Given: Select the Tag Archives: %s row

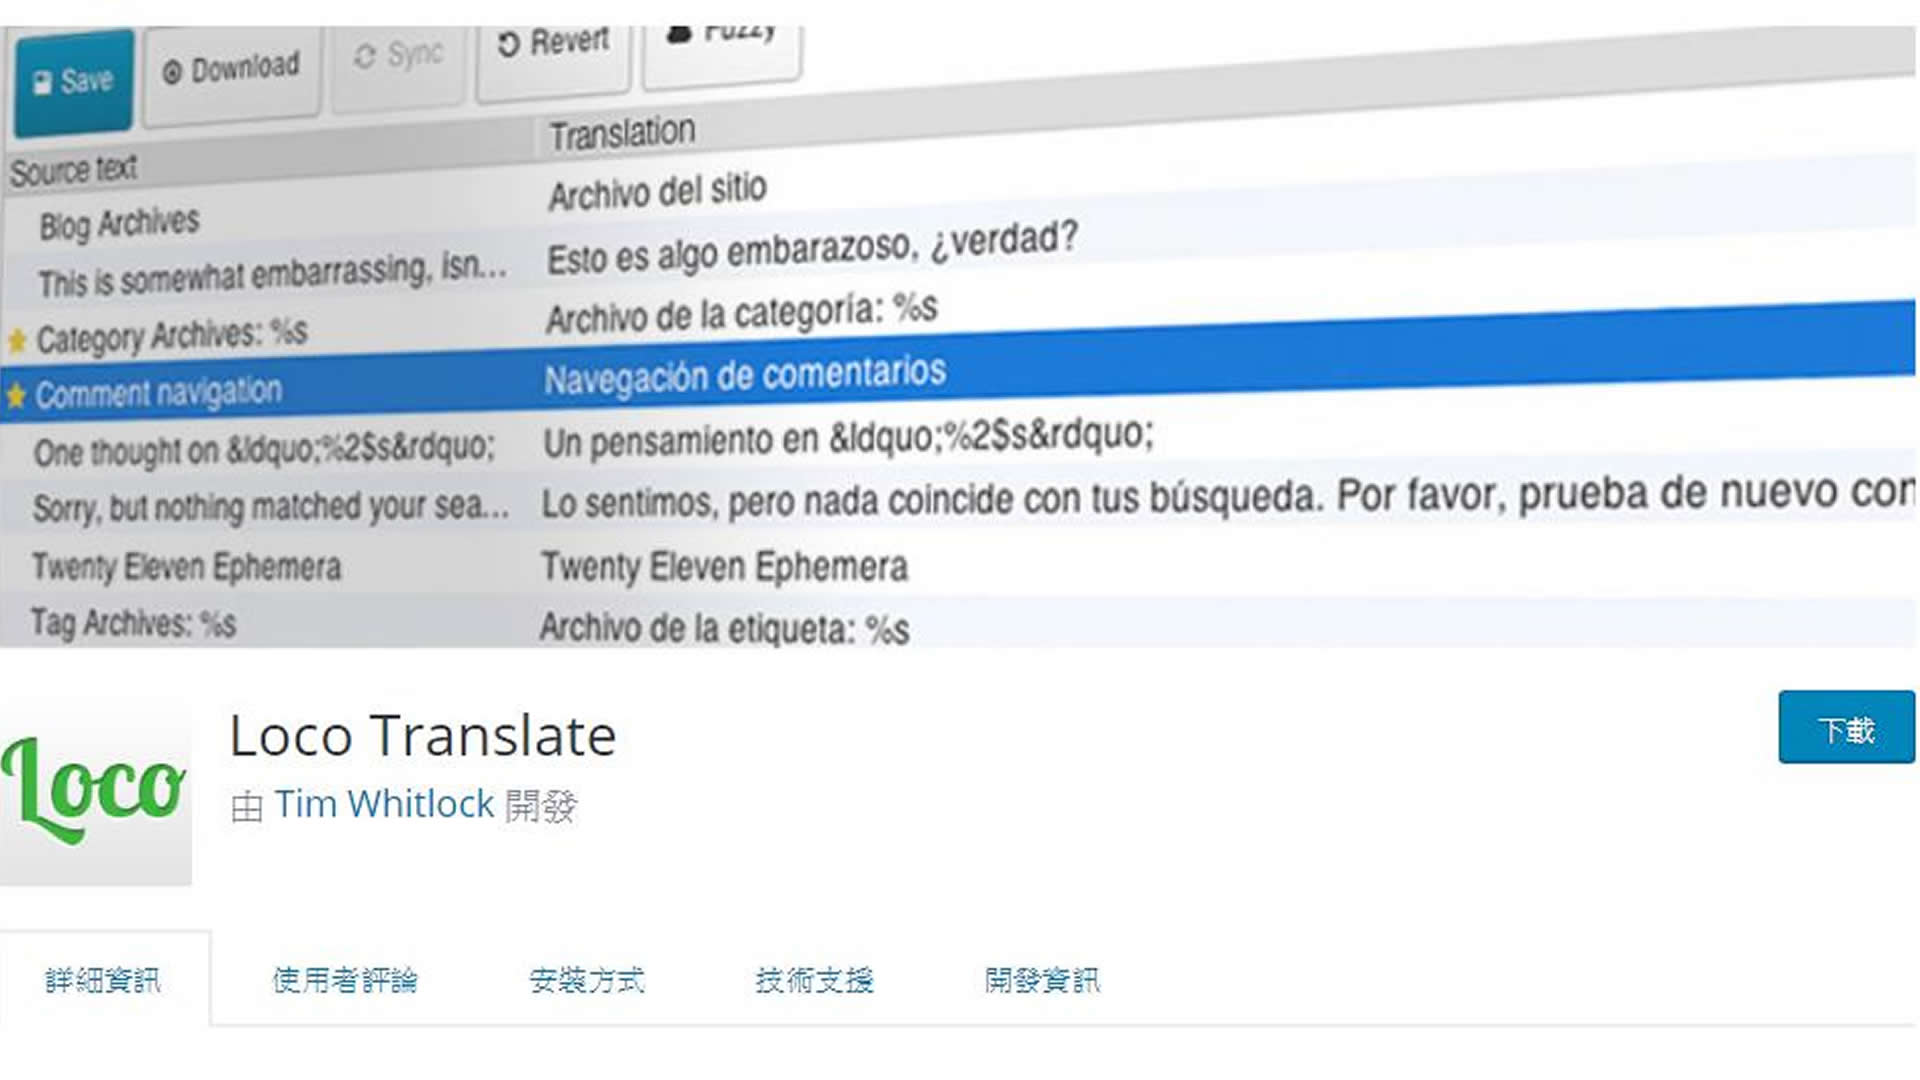Looking at the screenshot, I should pyautogui.click(x=133, y=623).
